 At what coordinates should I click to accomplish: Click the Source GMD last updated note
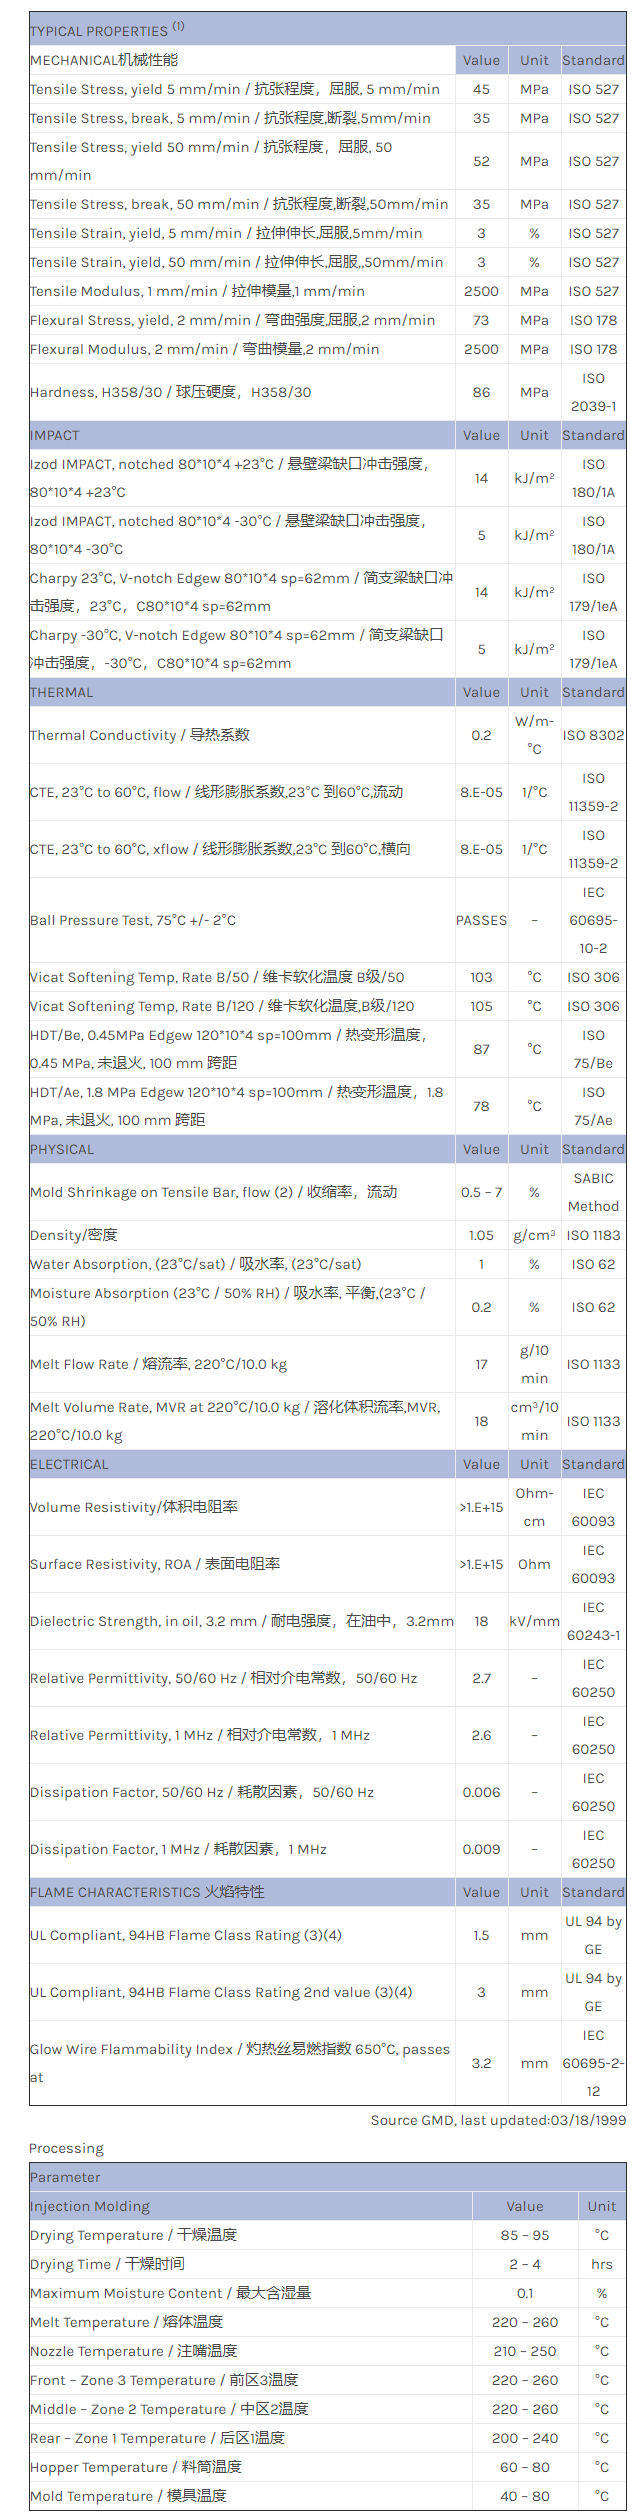point(498,2120)
